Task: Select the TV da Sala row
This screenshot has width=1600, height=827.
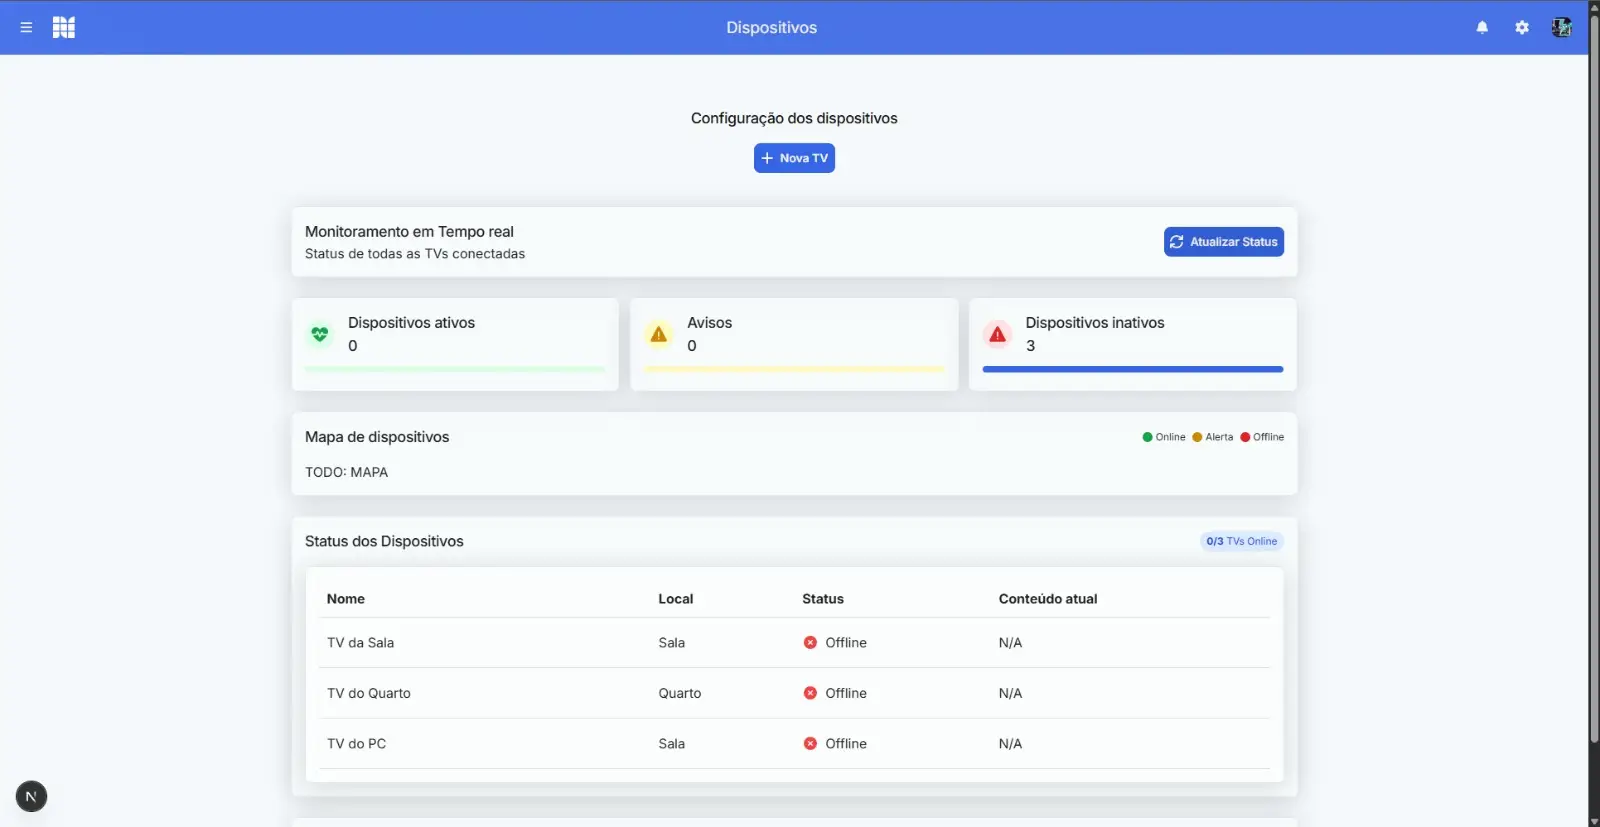Action: (x=361, y=643)
